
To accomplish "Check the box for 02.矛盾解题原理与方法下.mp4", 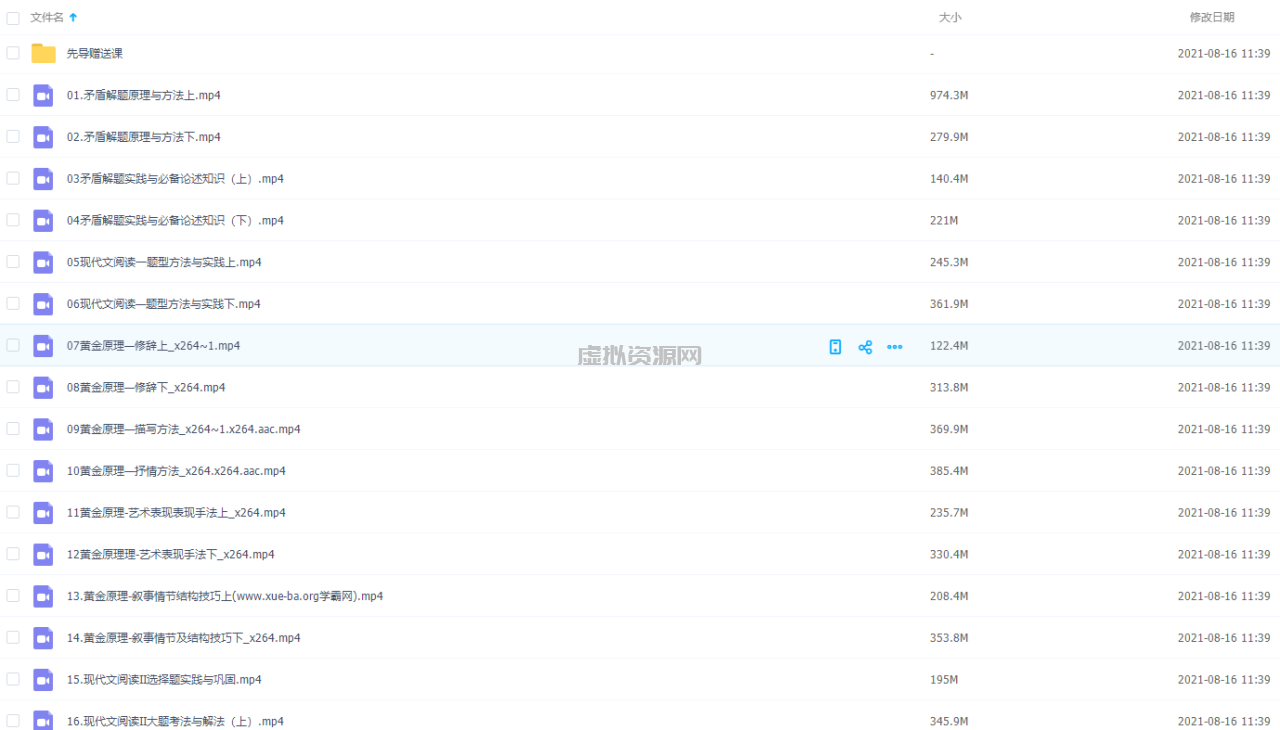I will (x=13, y=136).
